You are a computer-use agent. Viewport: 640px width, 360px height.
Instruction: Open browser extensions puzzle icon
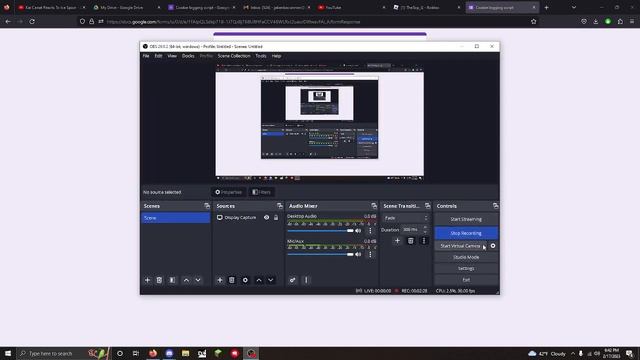[620, 22]
